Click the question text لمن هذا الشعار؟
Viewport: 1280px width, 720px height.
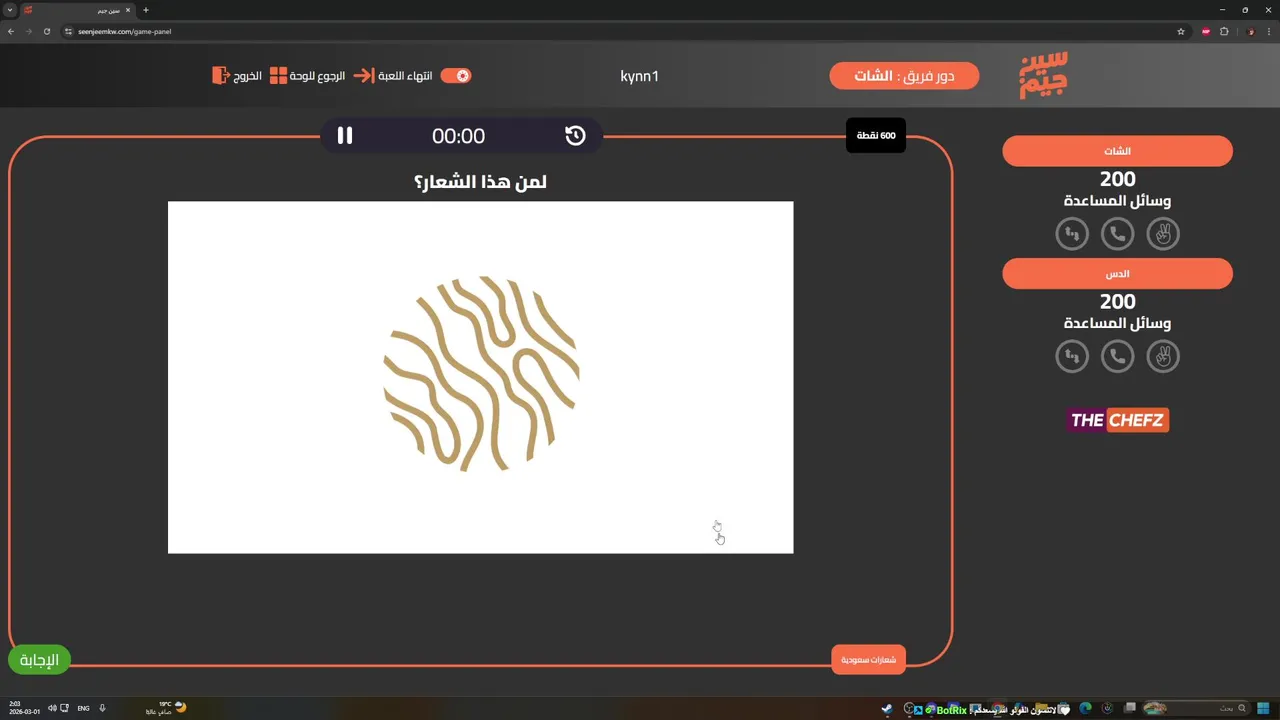pyautogui.click(x=480, y=182)
